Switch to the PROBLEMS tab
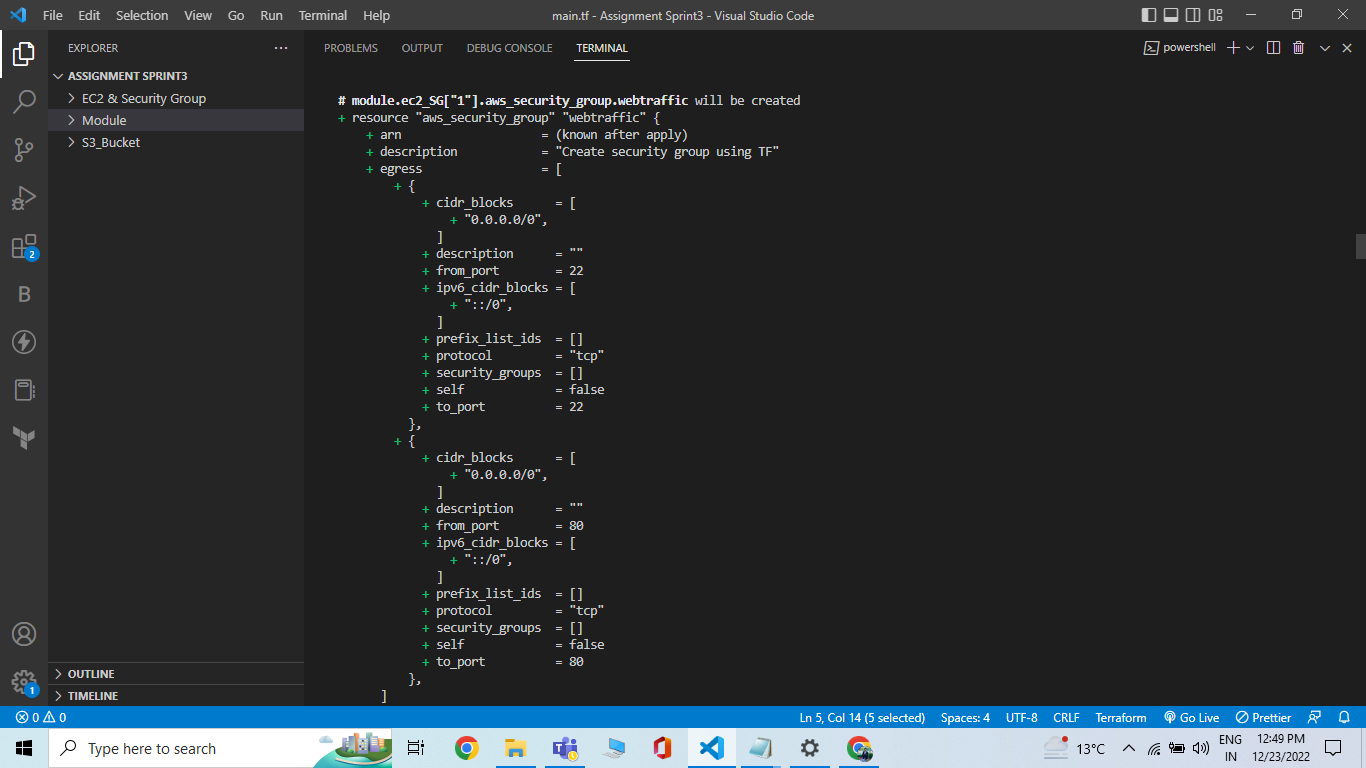The image size is (1366, 768). 349,47
